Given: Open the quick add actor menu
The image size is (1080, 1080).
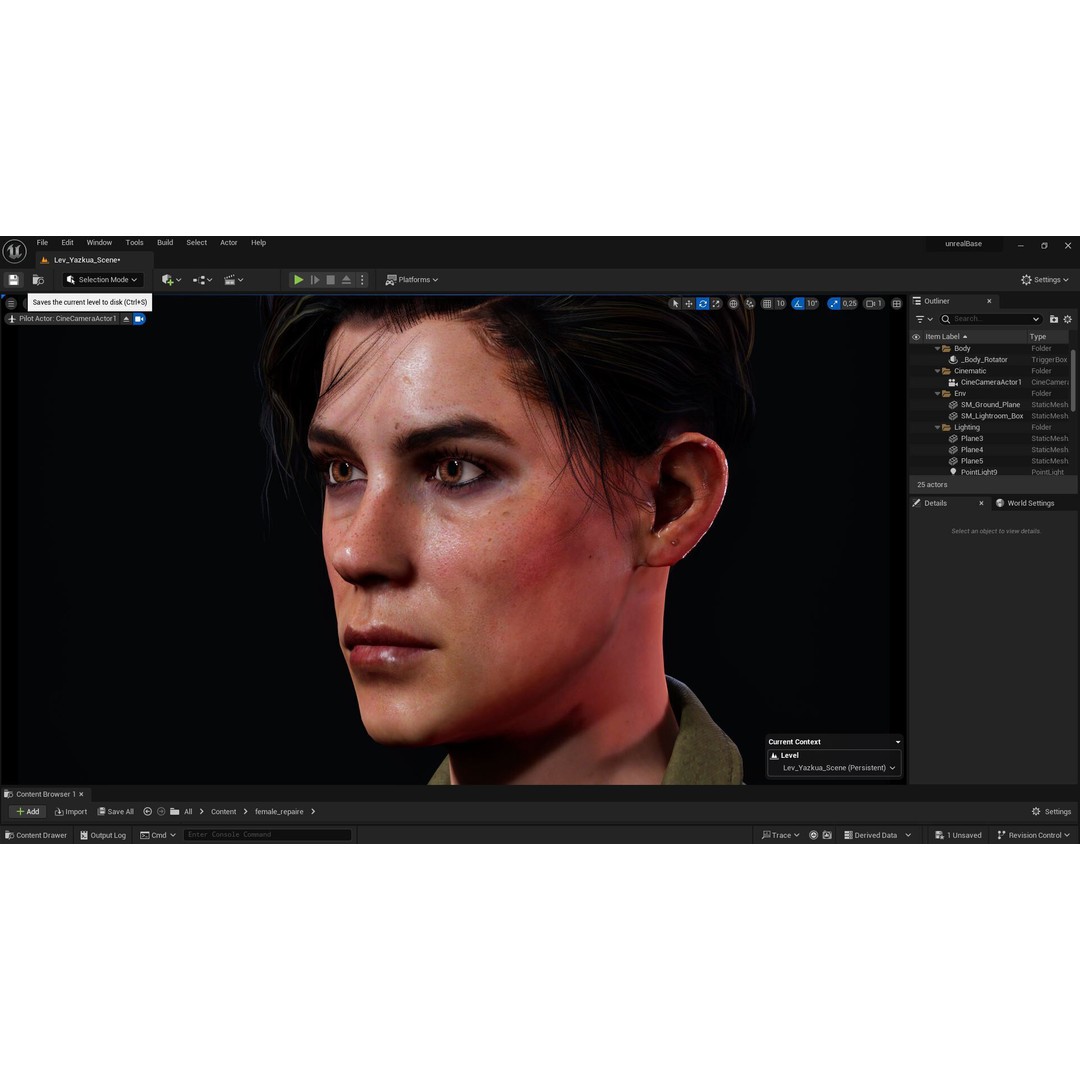Looking at the screenshot, I should [x=171, y=280].
